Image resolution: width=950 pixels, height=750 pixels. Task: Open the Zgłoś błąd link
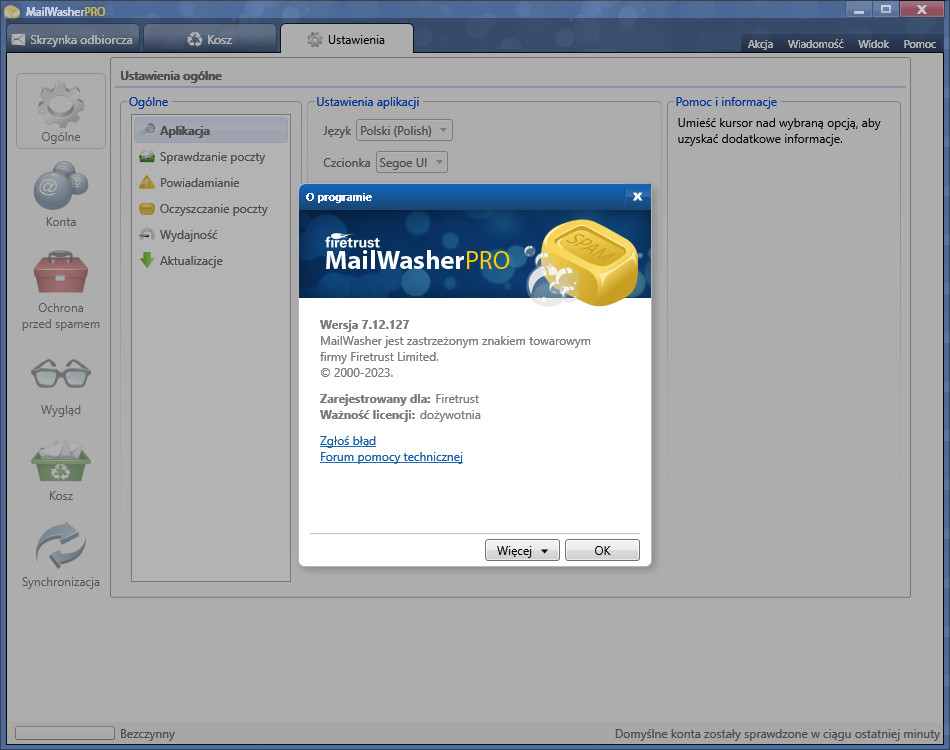[x=348, y=441]
